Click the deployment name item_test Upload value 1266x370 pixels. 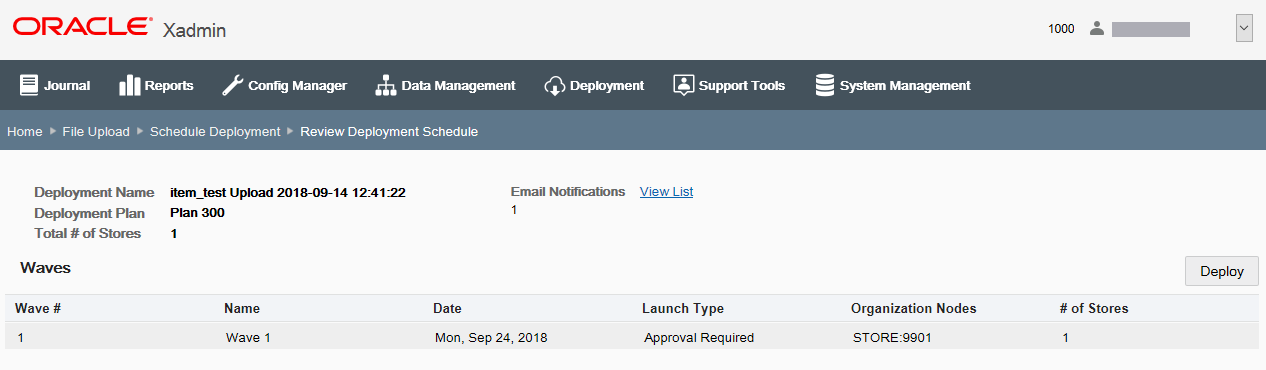288,192
